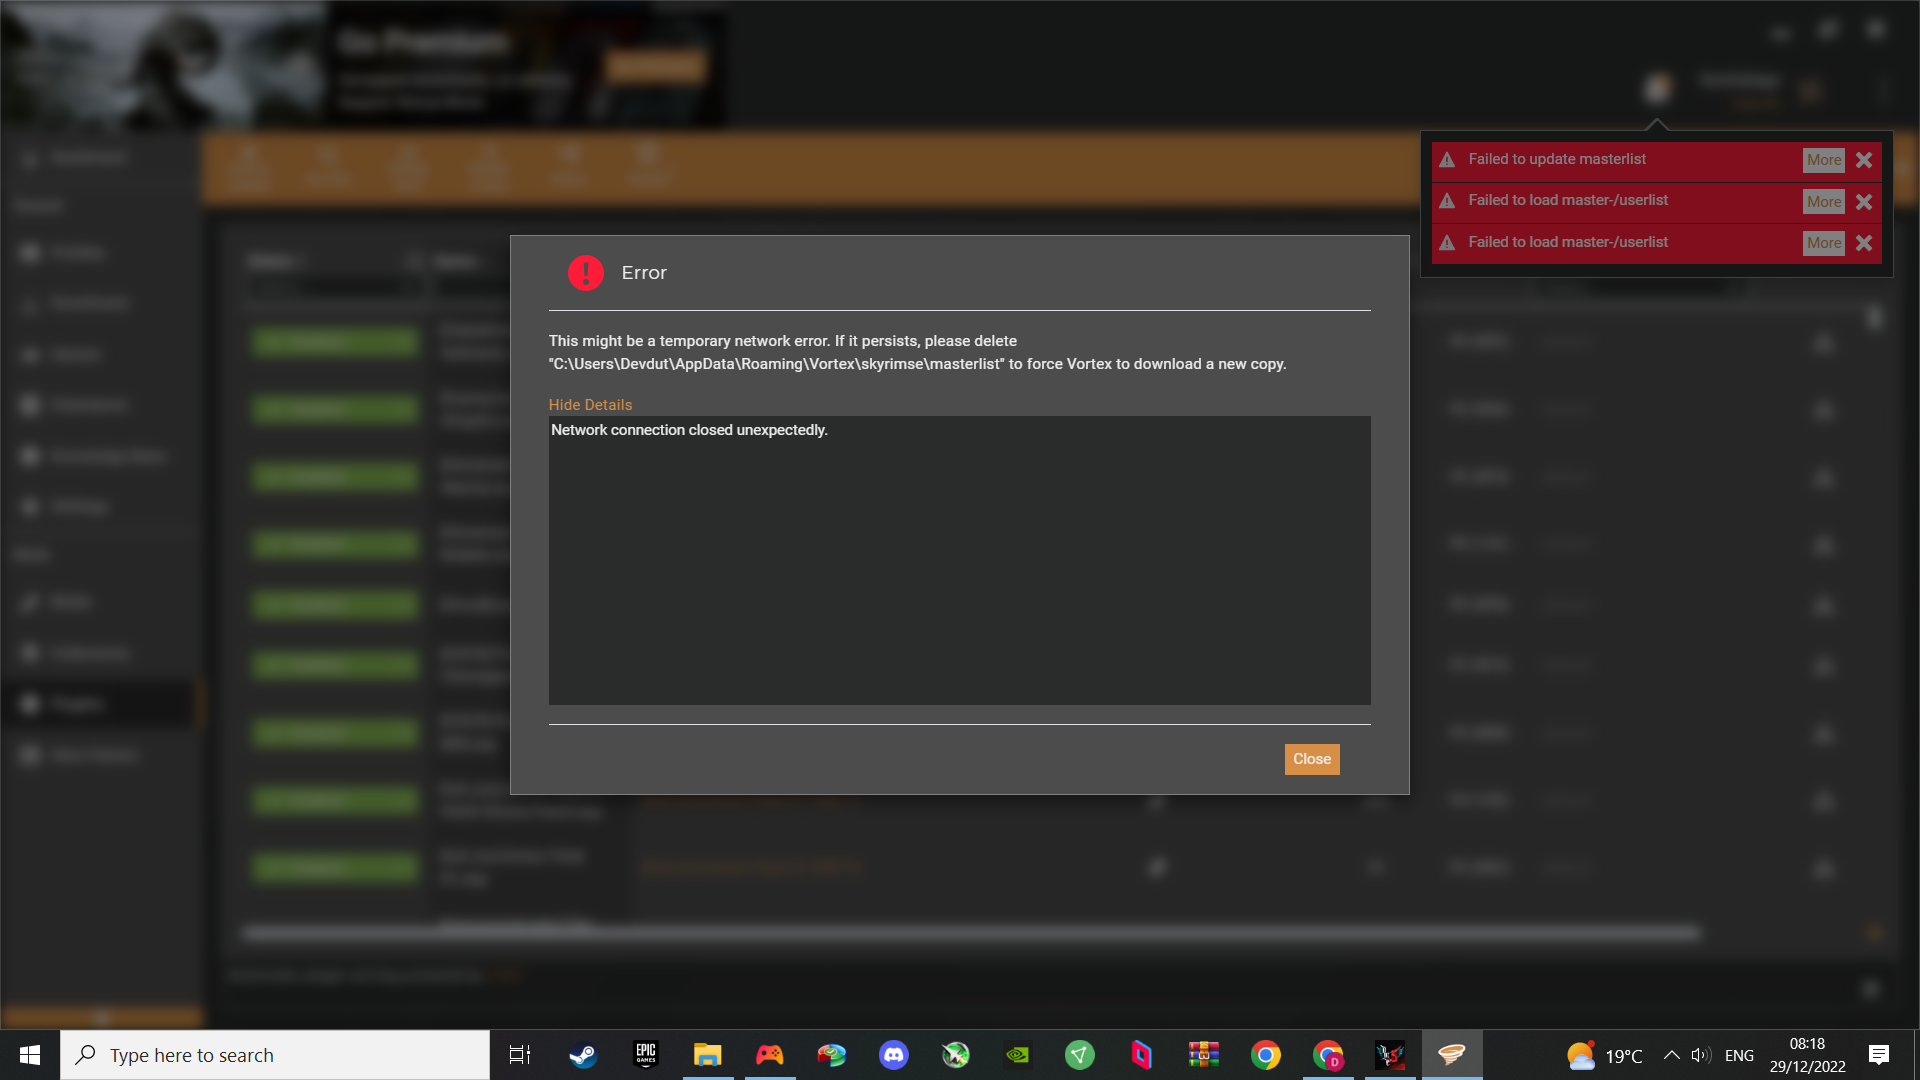This screenshot has height=1080, width=1920.
Task: Open Discord from the taskbar
Action: point(893,1054)
